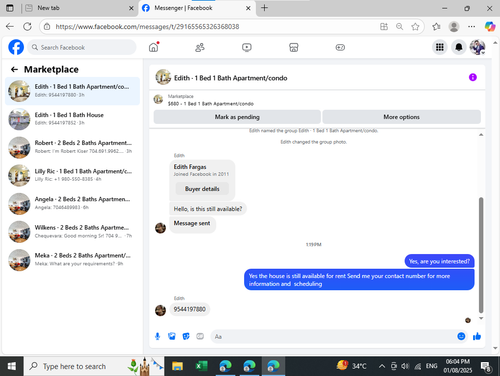Screen dimensions: 500x376
Task: Click the message input field
Action: pos(333,336)
